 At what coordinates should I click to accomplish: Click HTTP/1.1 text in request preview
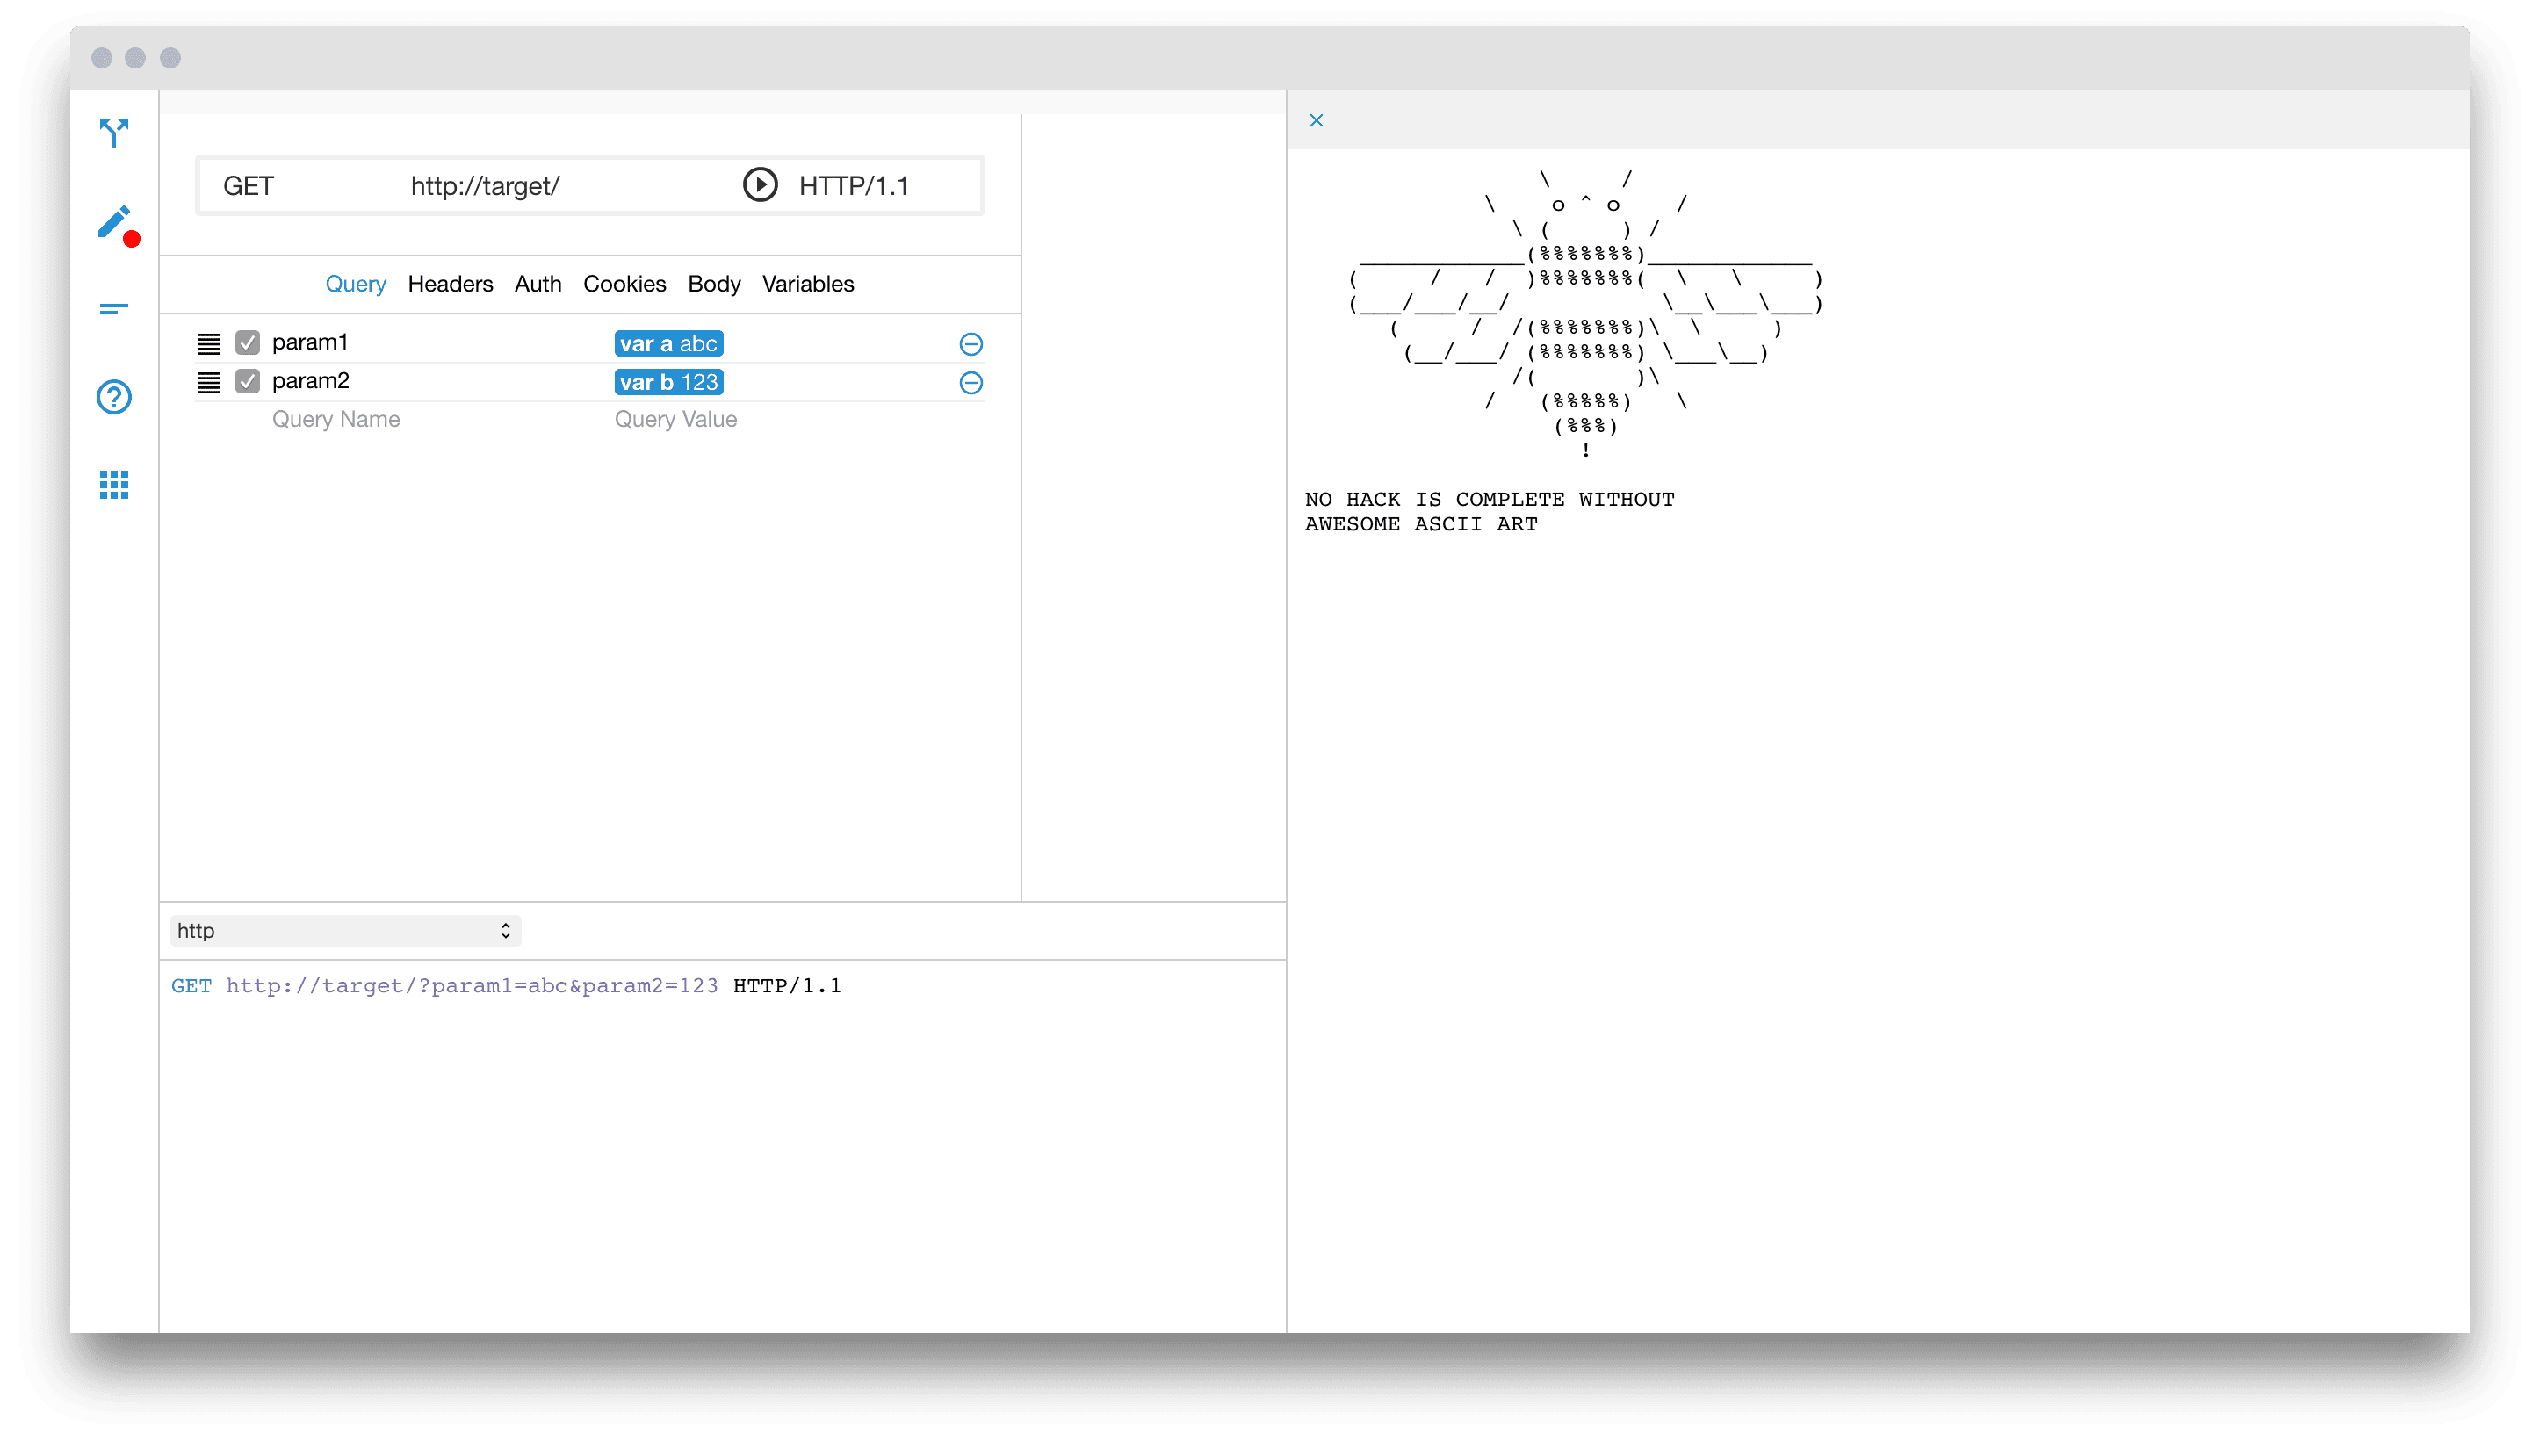[787, 986]
